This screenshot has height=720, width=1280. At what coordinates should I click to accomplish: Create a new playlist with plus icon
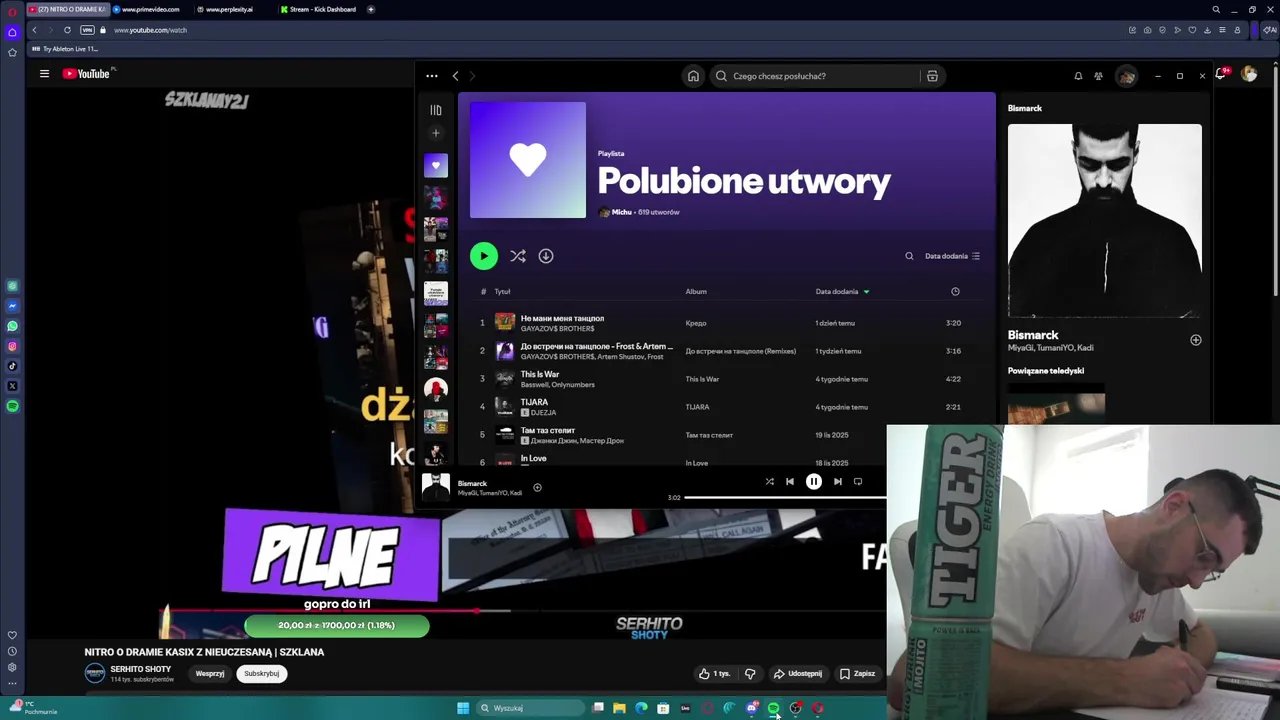pos(435,133)
